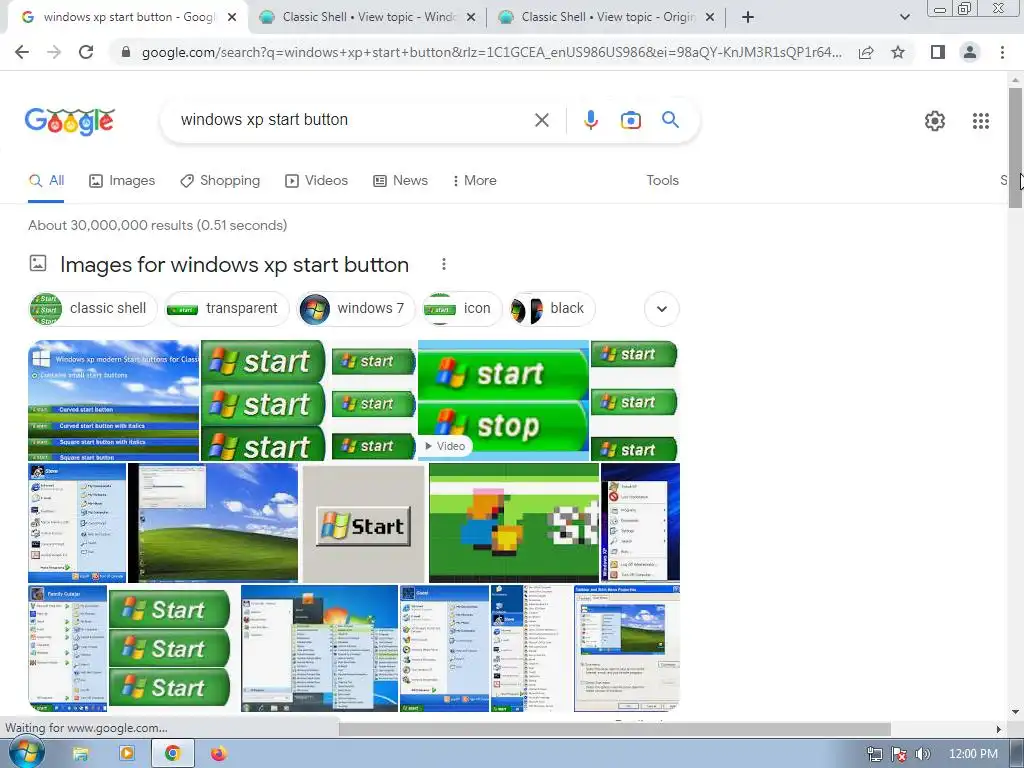Switch to the All results tab
Screen dimensions: 1024x768
(x=46, y=181)
